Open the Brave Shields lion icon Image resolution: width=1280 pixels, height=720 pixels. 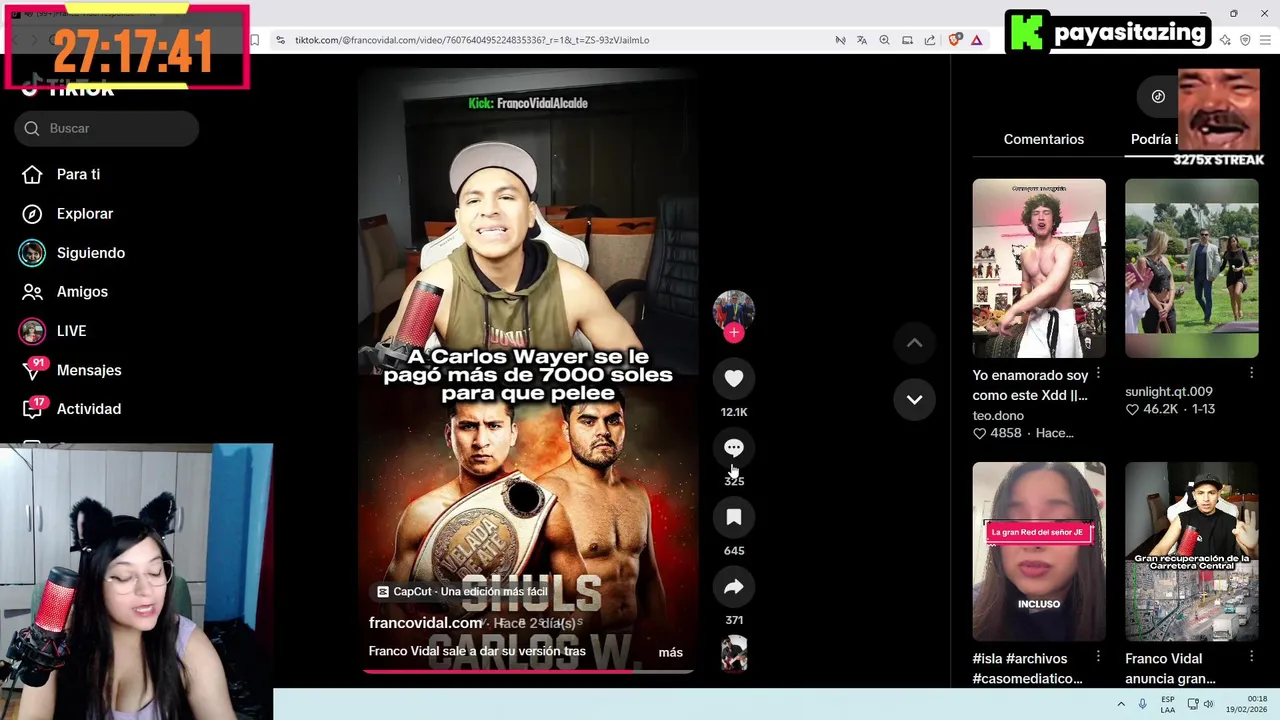(955, 40)
